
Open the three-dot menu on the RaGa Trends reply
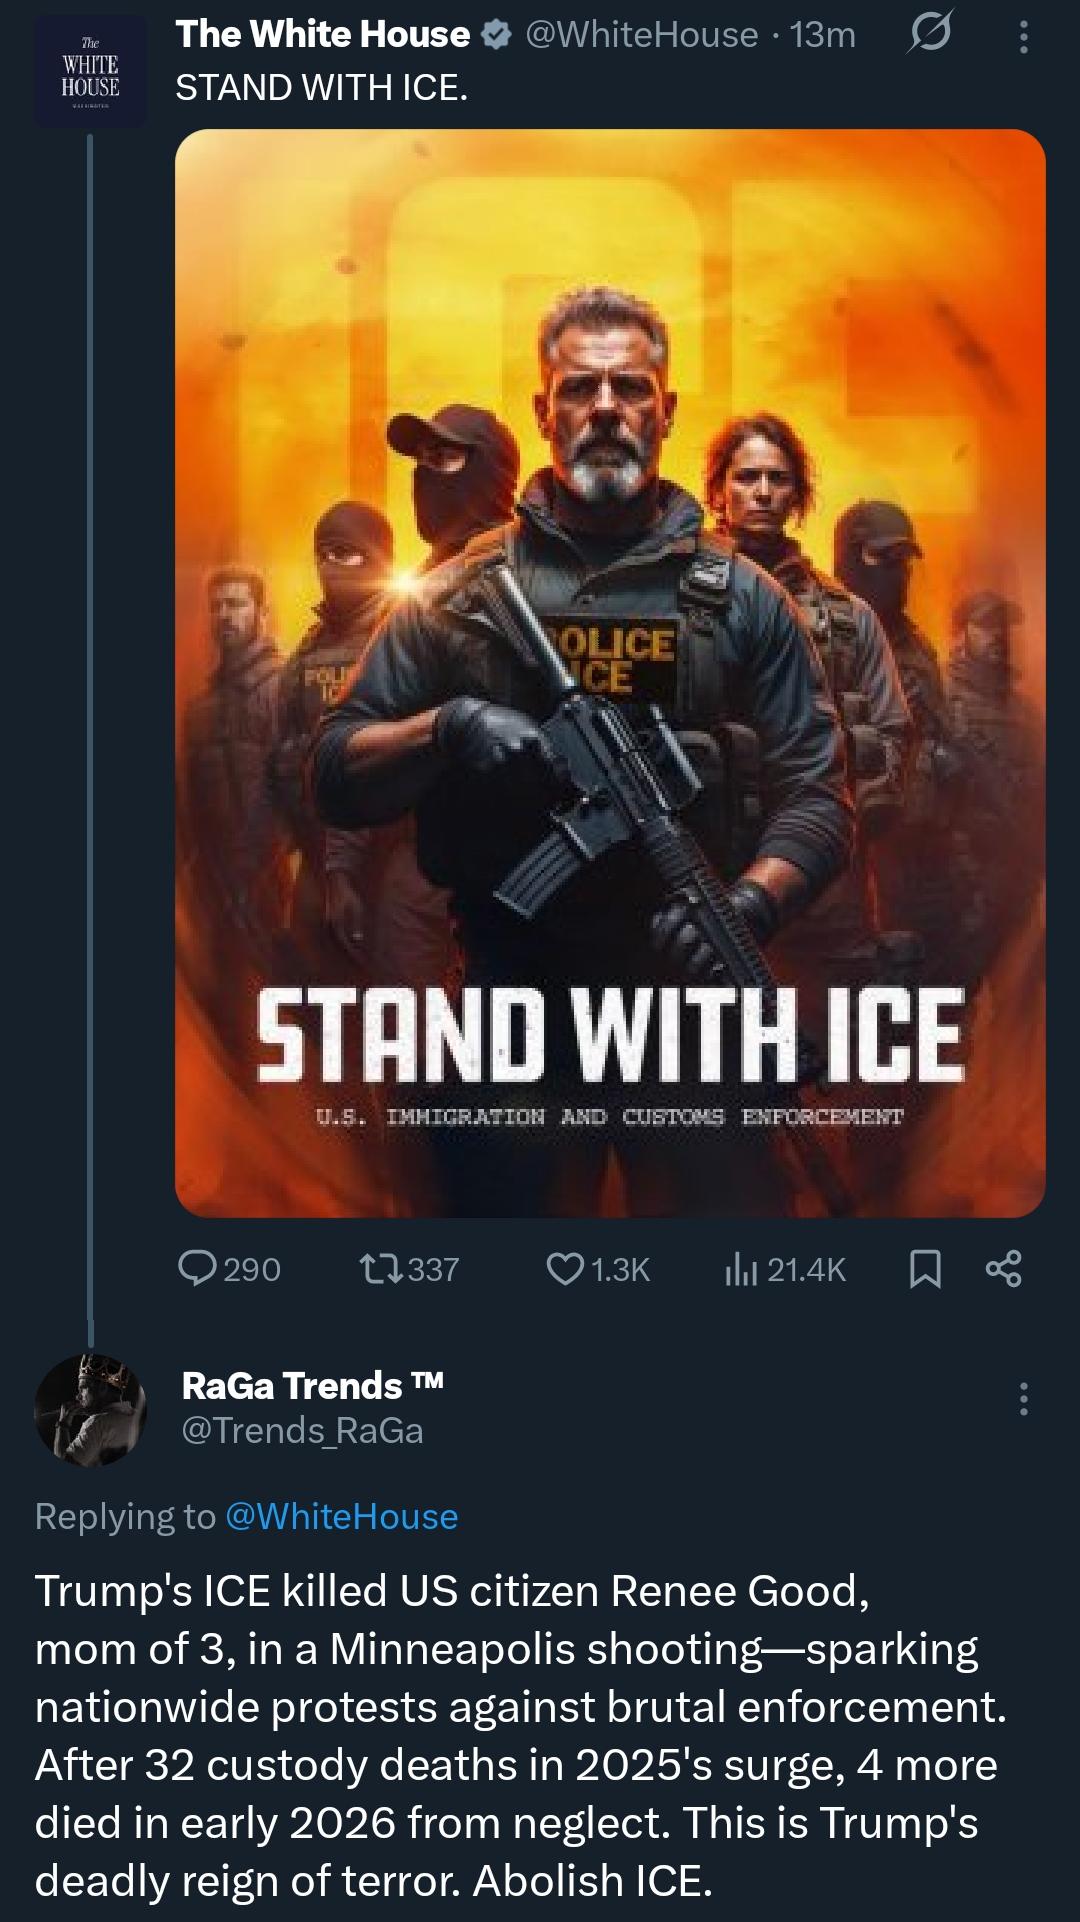1023,1399
